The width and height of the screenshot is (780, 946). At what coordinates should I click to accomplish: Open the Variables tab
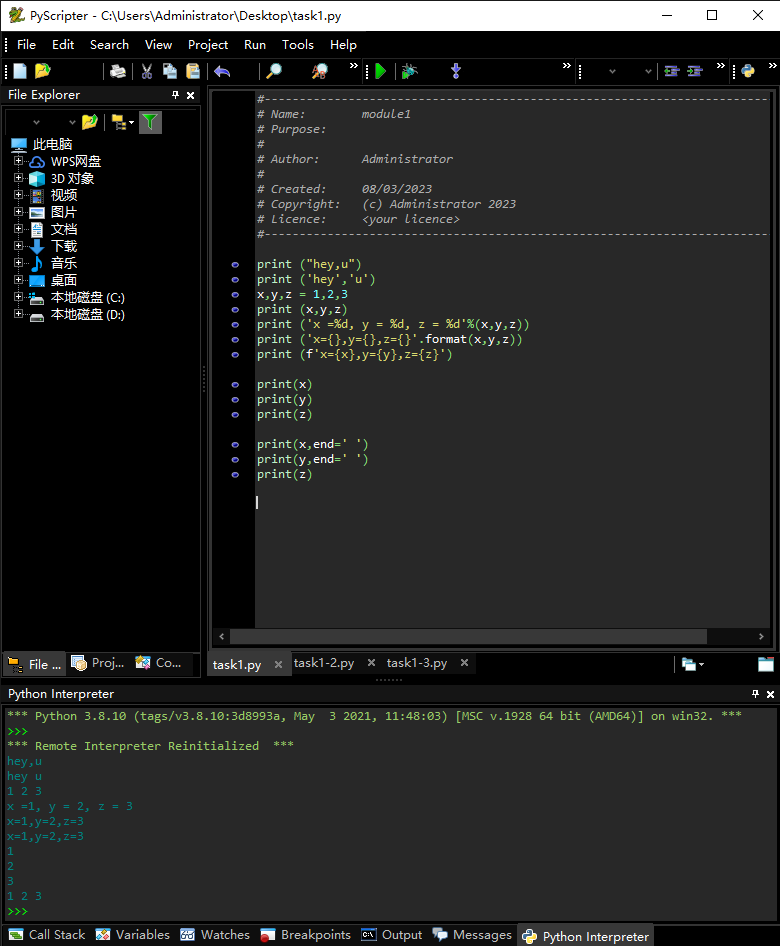[x=133, y=935]
